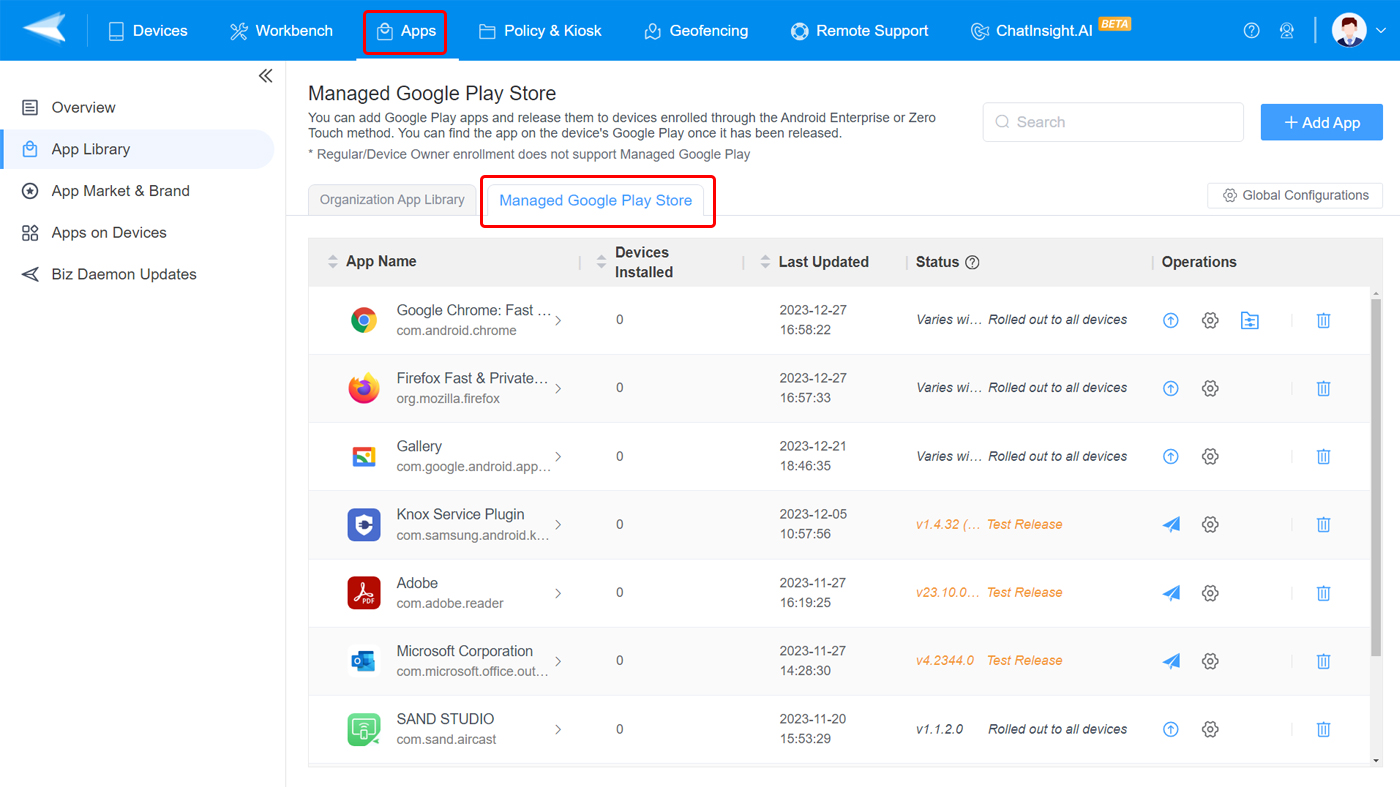1400x787 pixels.
Task: Open Biz Daemon Updates
Action: (137, 274)
